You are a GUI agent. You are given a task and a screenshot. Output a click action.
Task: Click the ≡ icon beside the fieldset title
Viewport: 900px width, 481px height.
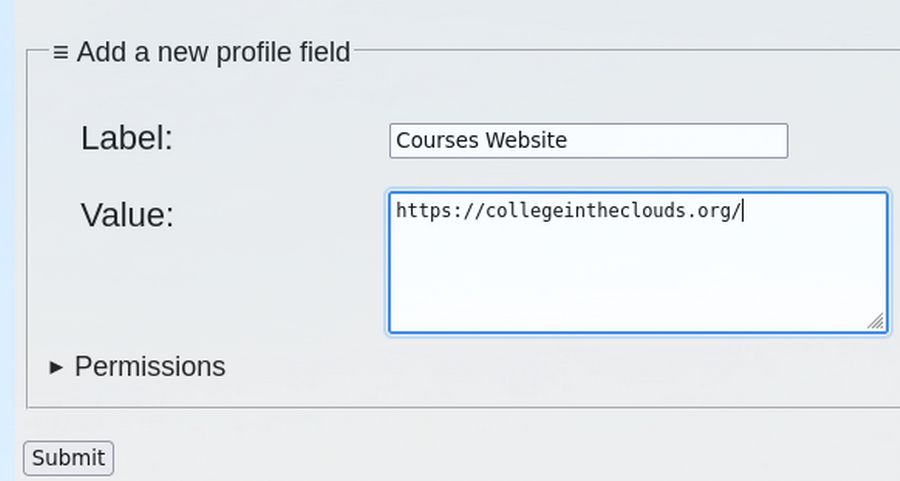60,52
